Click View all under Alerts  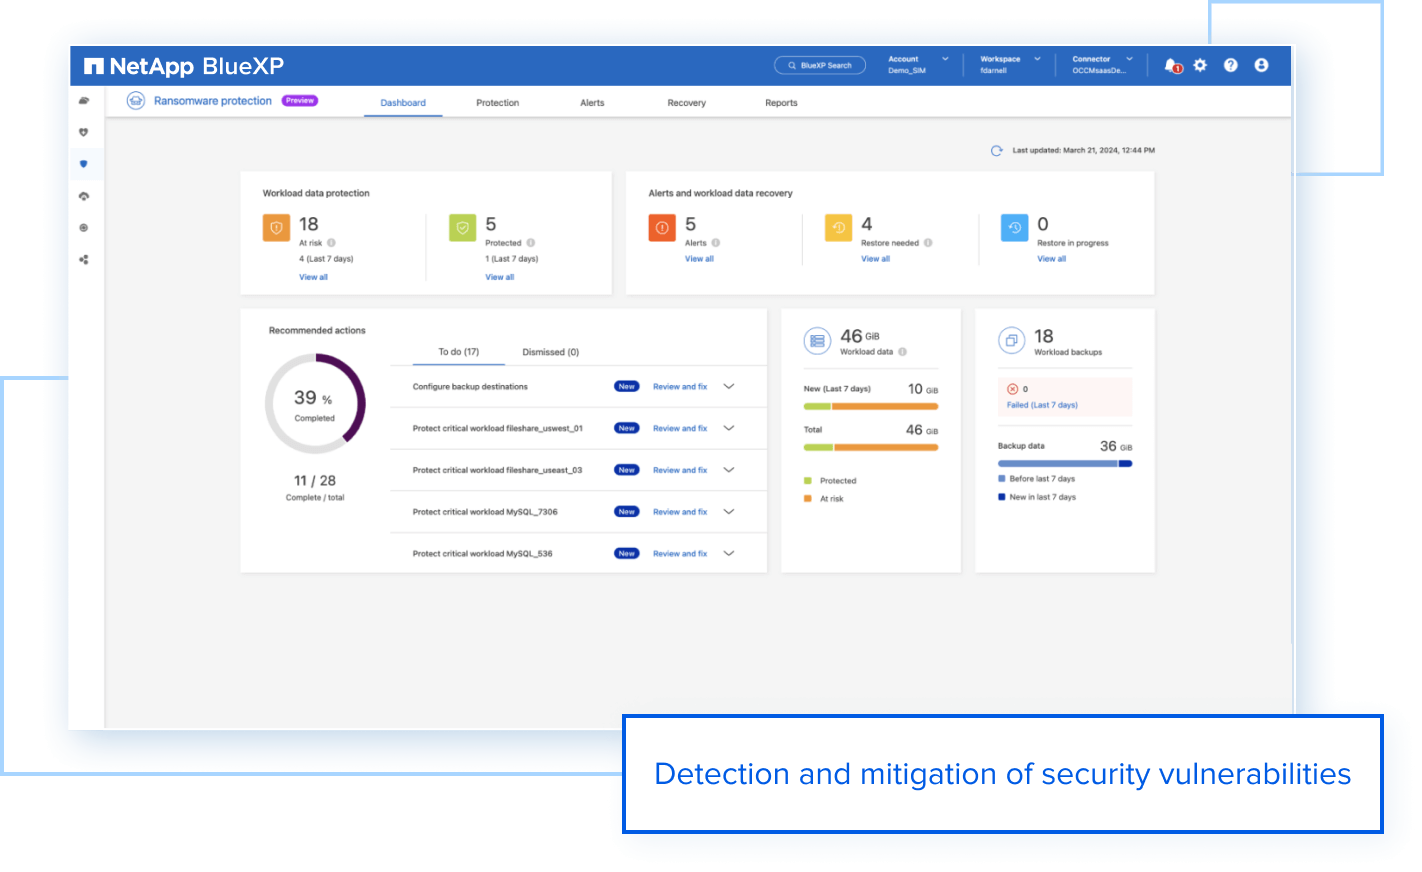699,258
